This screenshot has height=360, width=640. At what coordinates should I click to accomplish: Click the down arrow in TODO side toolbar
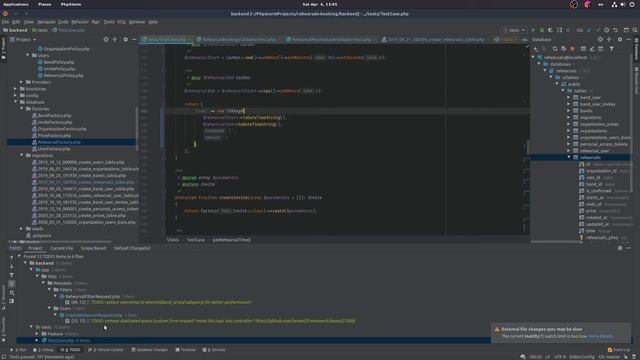tap(11, 266)
